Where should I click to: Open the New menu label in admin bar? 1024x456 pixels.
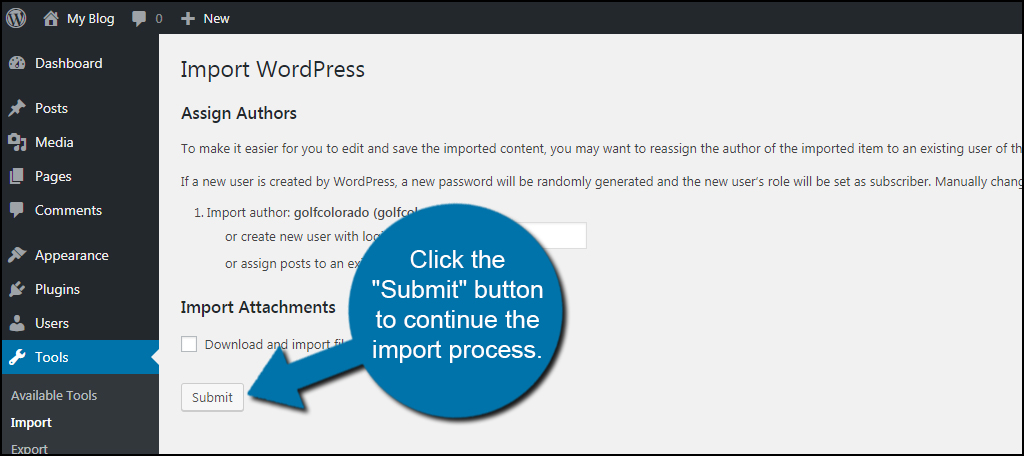tap(216, 18)
